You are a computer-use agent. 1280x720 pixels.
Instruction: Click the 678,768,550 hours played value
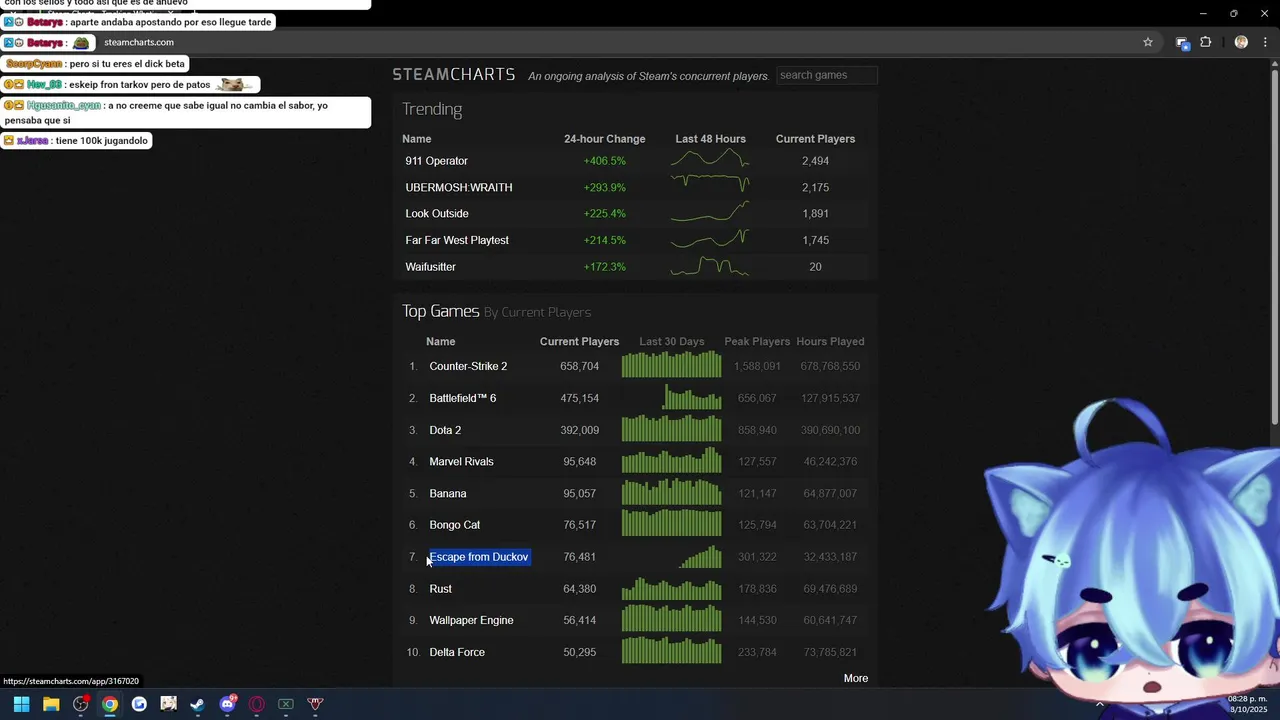[830, 366]
